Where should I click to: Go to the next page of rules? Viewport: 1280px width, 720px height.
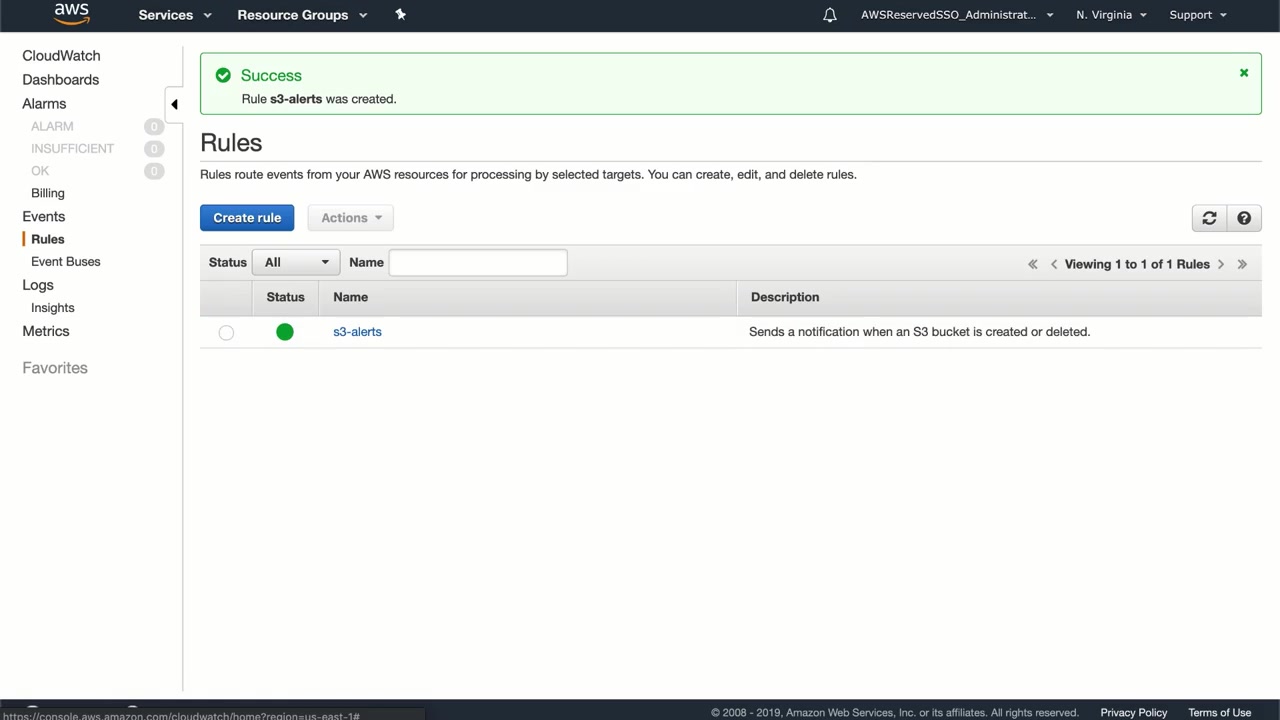click(1221, 264)
